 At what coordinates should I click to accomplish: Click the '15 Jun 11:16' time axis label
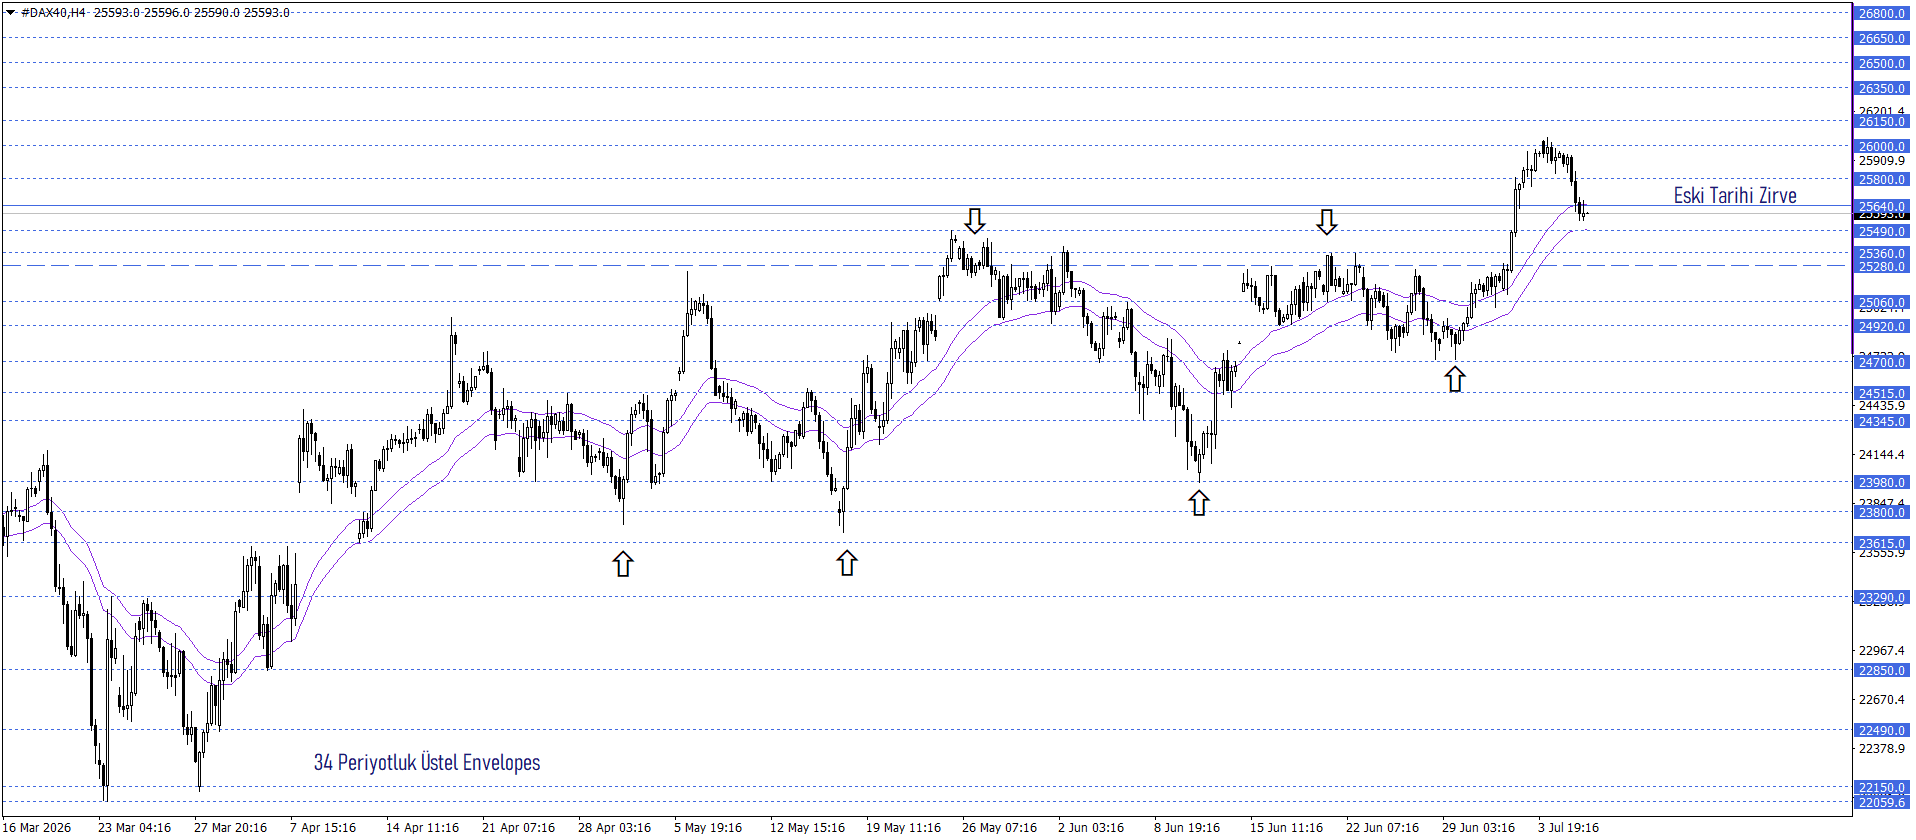[x=1286, y=827]
